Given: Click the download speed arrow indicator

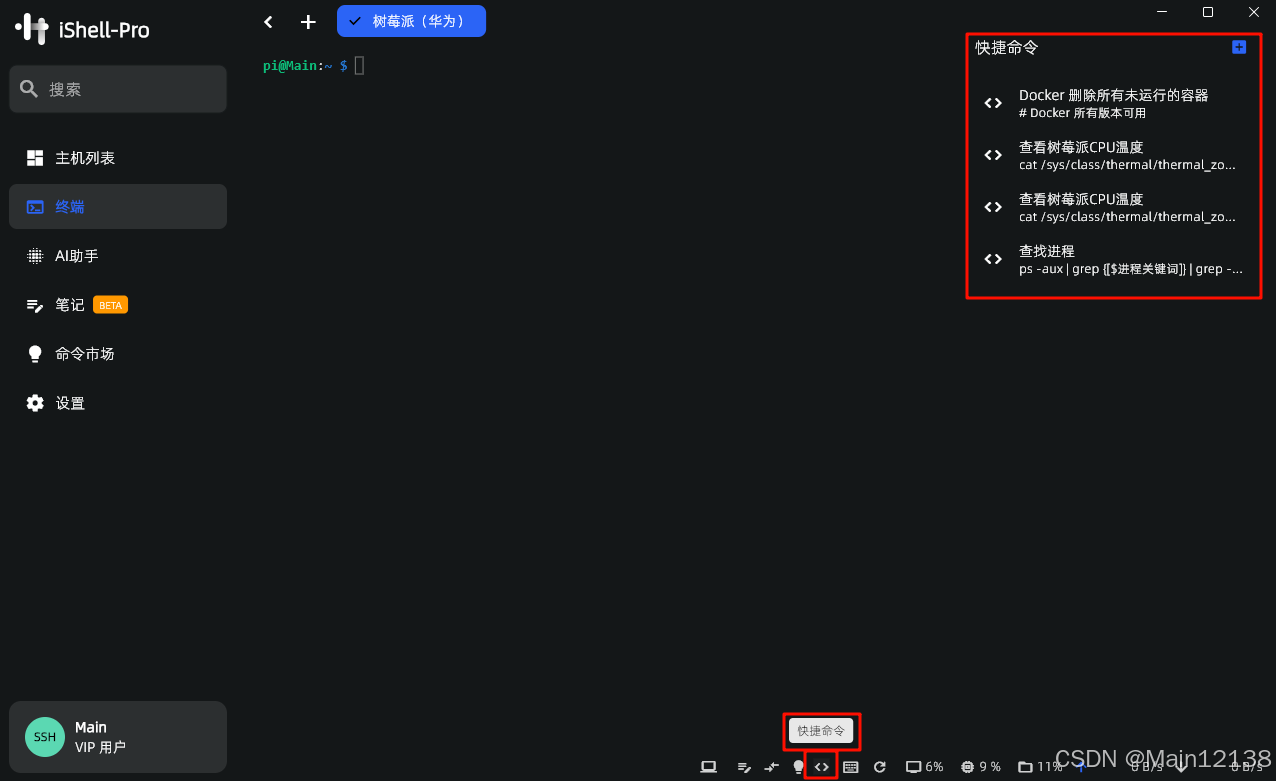Looking at the screenshot, I should 1181,767.
